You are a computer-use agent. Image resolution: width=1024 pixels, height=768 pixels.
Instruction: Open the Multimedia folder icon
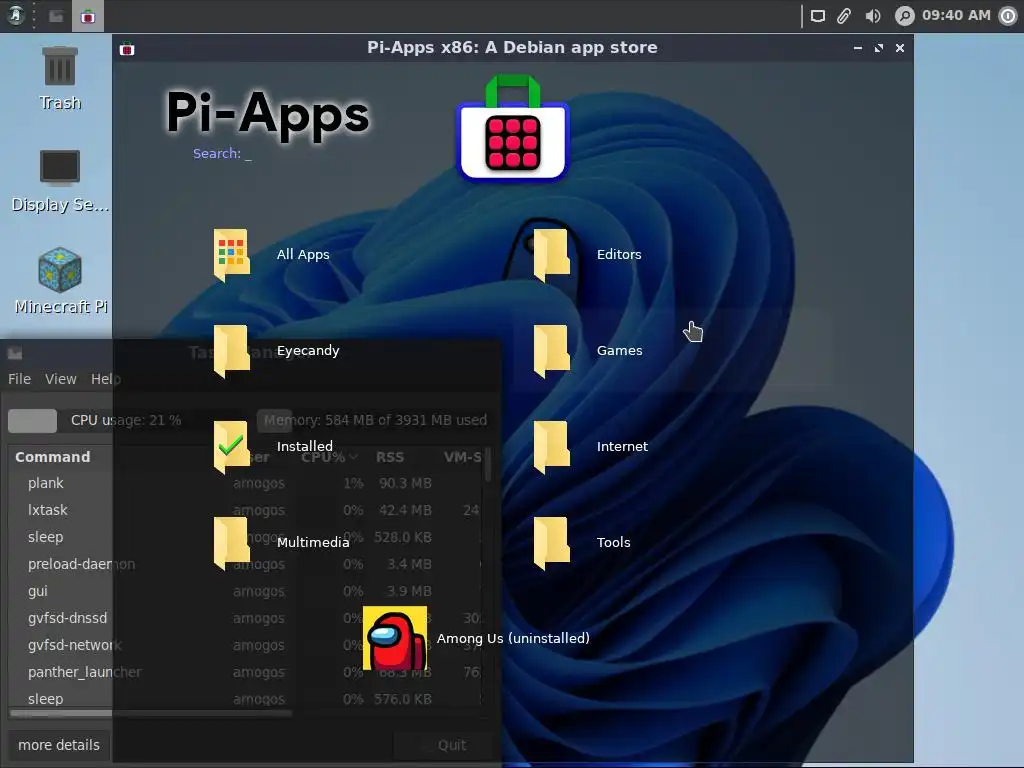tap(232, 543)
